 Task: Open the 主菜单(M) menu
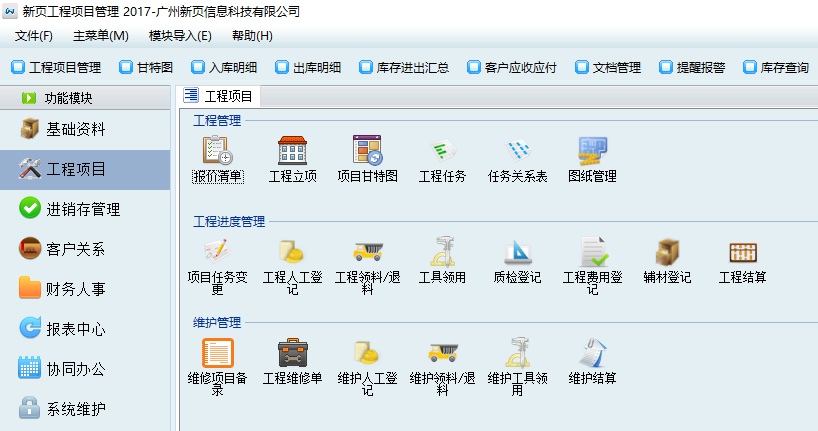101,36
